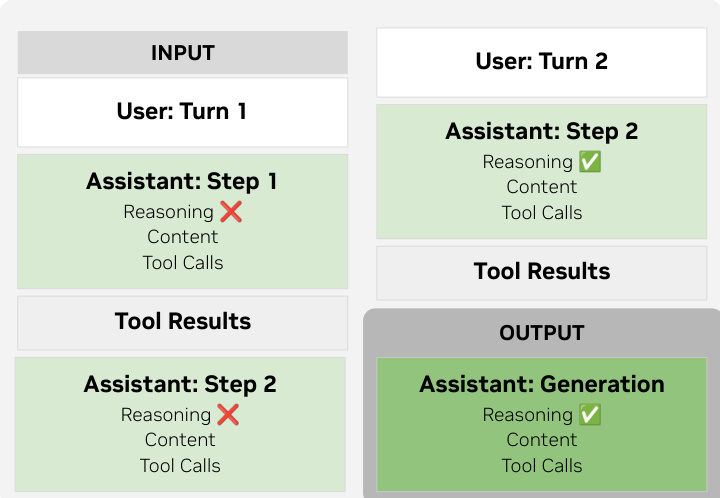Select the Assistant: Generation title
The height and width of the screenshot is (498, 720).
(541, 384)
